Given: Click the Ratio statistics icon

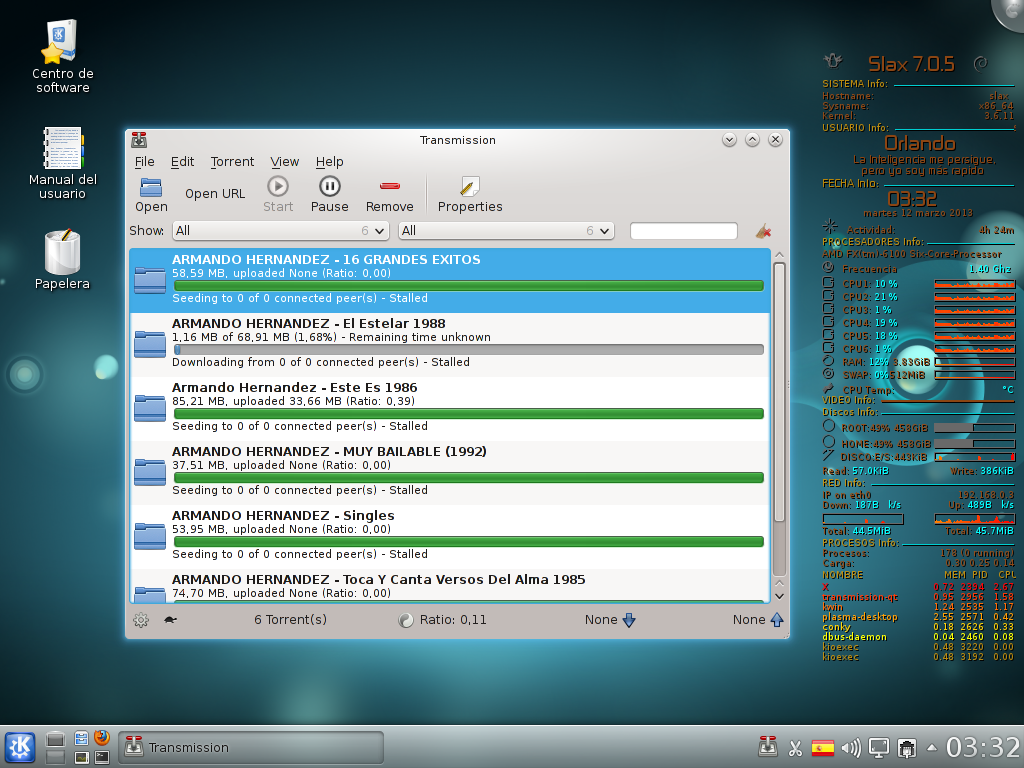Looking at the screenshot, I should (x=406, y=620).
